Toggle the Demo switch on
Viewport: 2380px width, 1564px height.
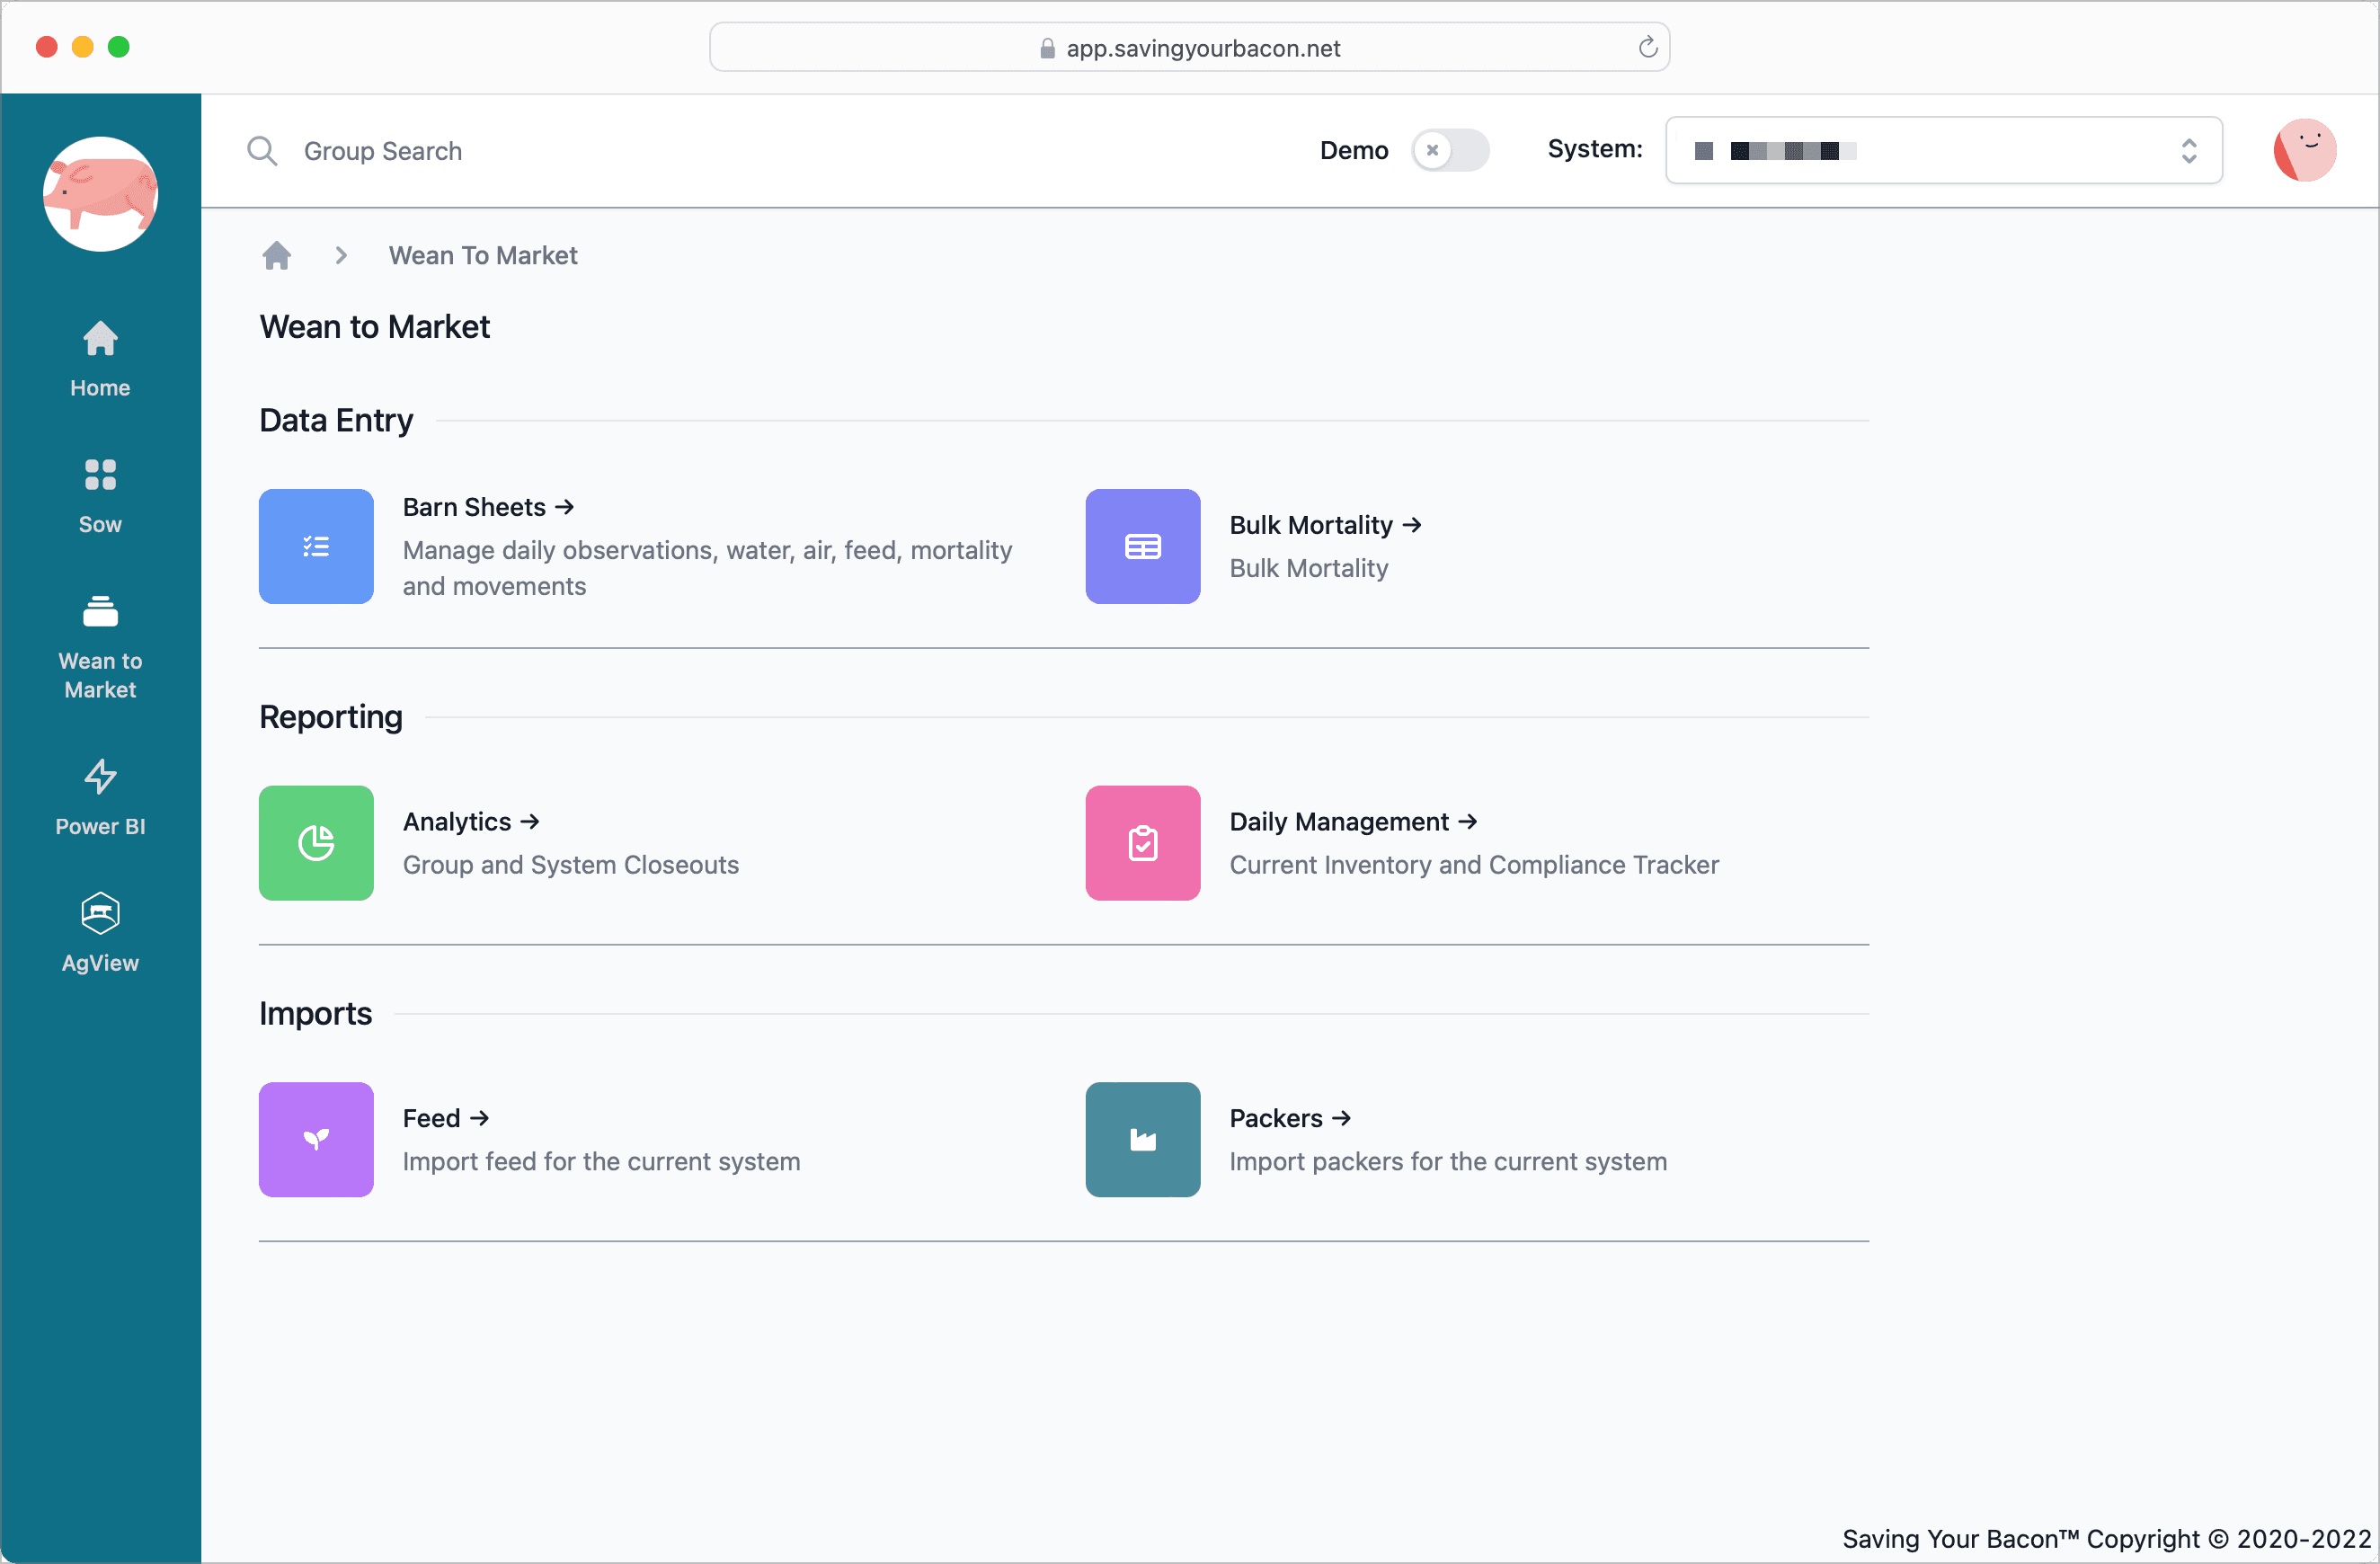[1449, 150]
